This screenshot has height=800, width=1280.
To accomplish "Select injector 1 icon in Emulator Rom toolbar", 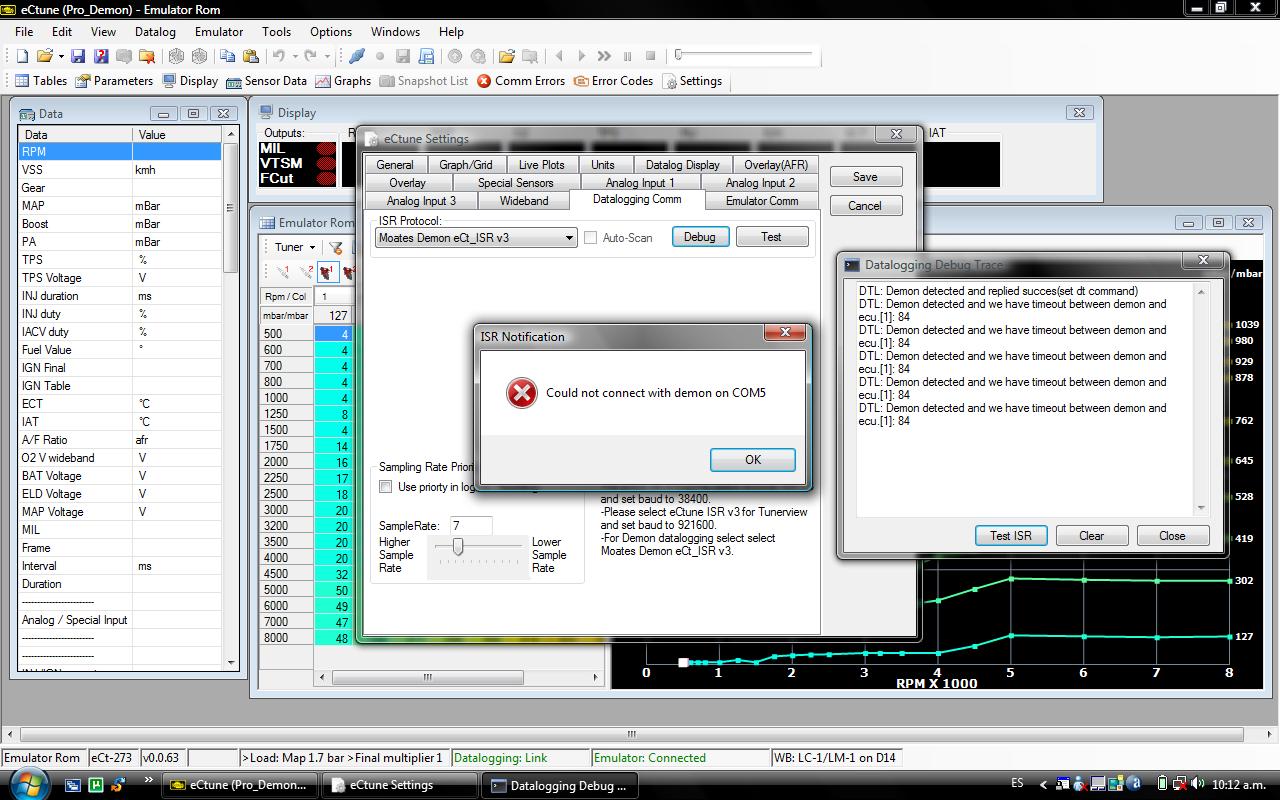I will [283, 272].
